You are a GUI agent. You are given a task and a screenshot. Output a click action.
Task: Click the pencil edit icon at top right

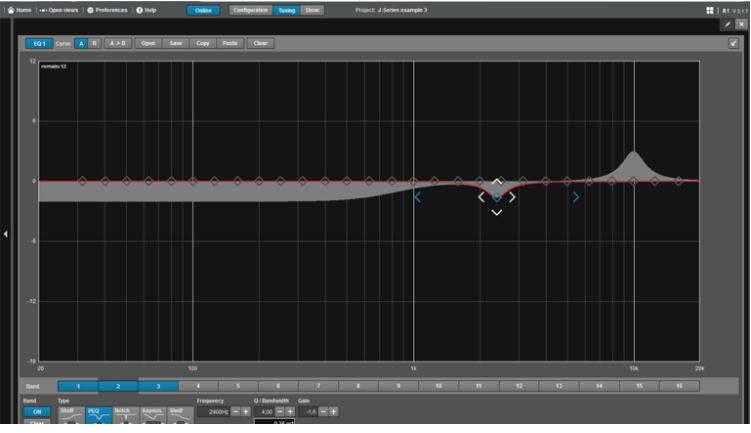[727, 24]
